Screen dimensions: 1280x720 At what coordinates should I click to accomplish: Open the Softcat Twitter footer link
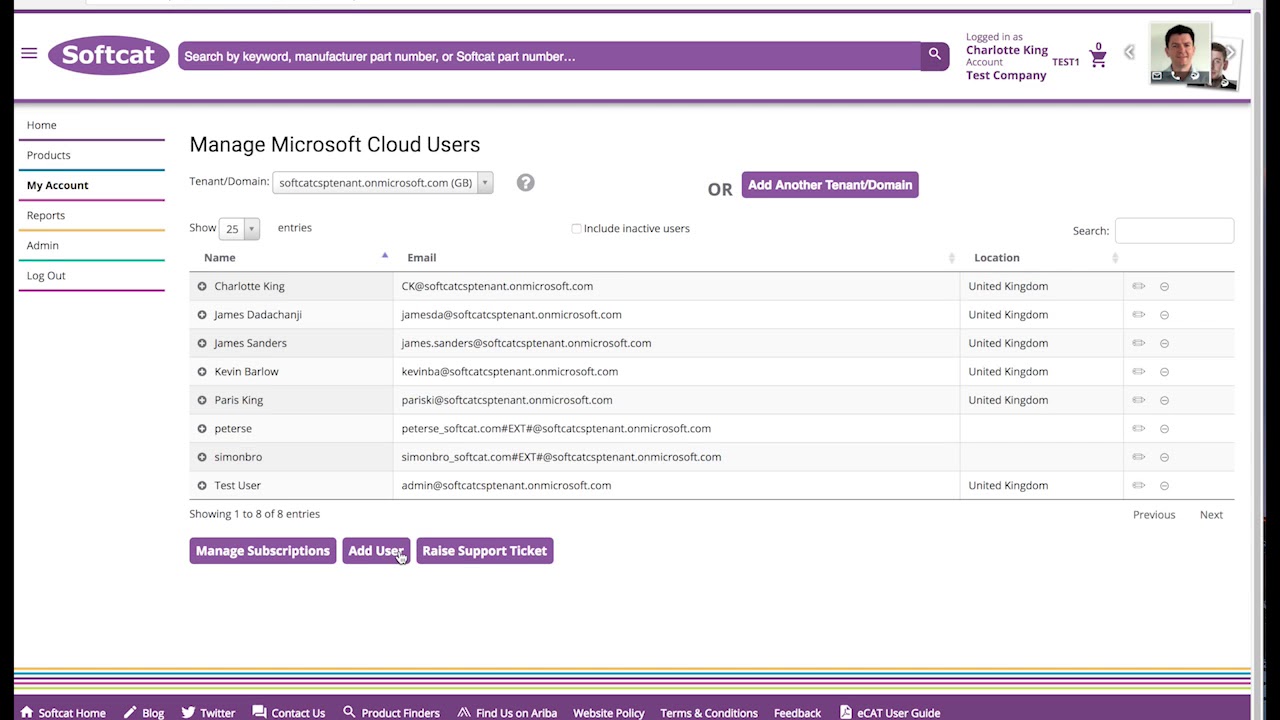pyautogui.click(x=208, y=713)
